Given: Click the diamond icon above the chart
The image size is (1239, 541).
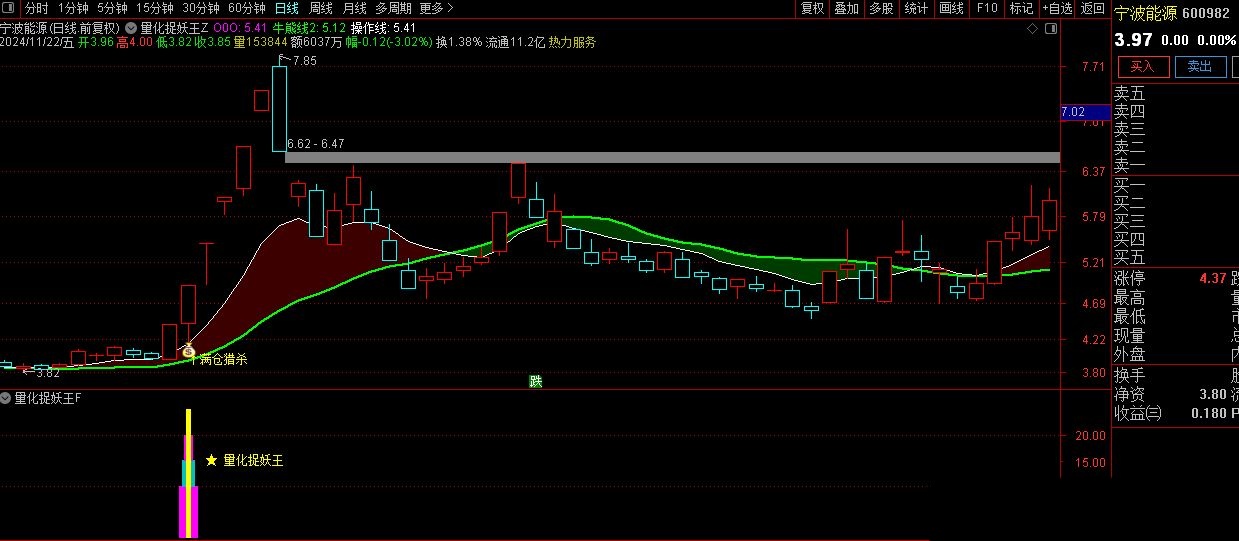Looking at the screenshot, I should point(1033,29).
